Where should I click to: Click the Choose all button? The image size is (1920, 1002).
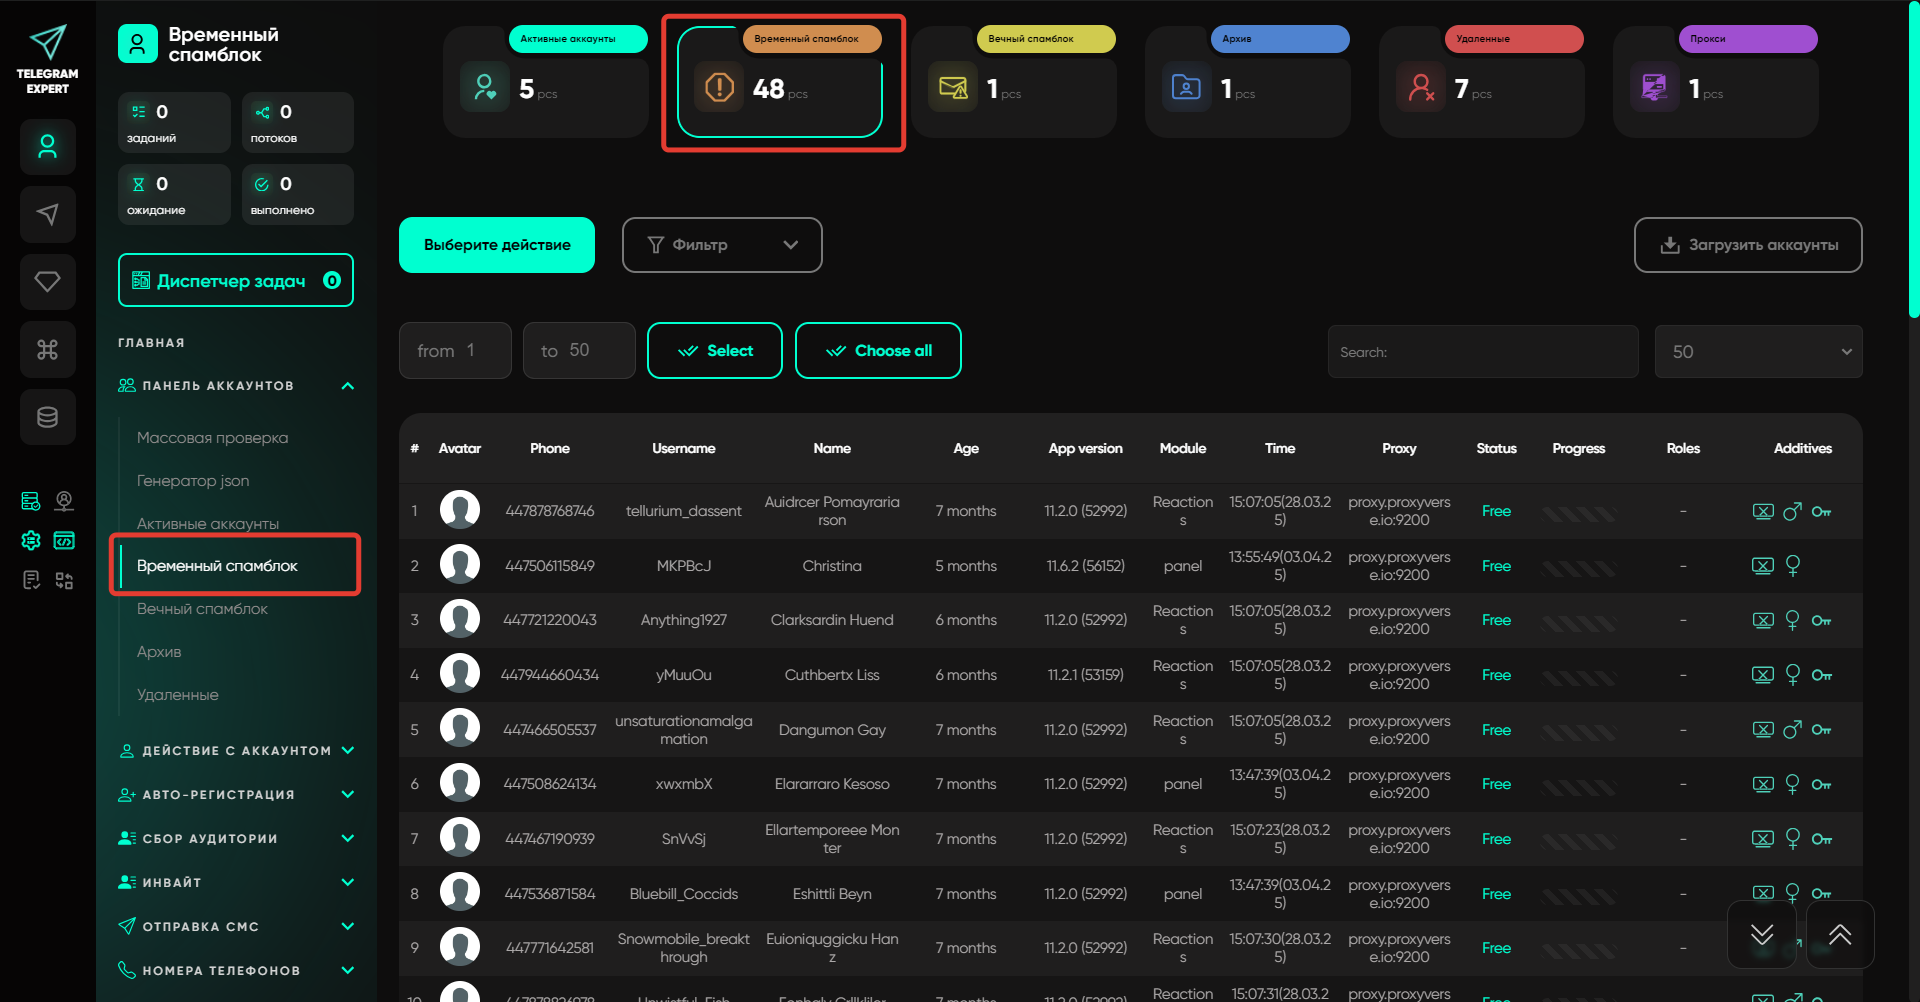878,351
